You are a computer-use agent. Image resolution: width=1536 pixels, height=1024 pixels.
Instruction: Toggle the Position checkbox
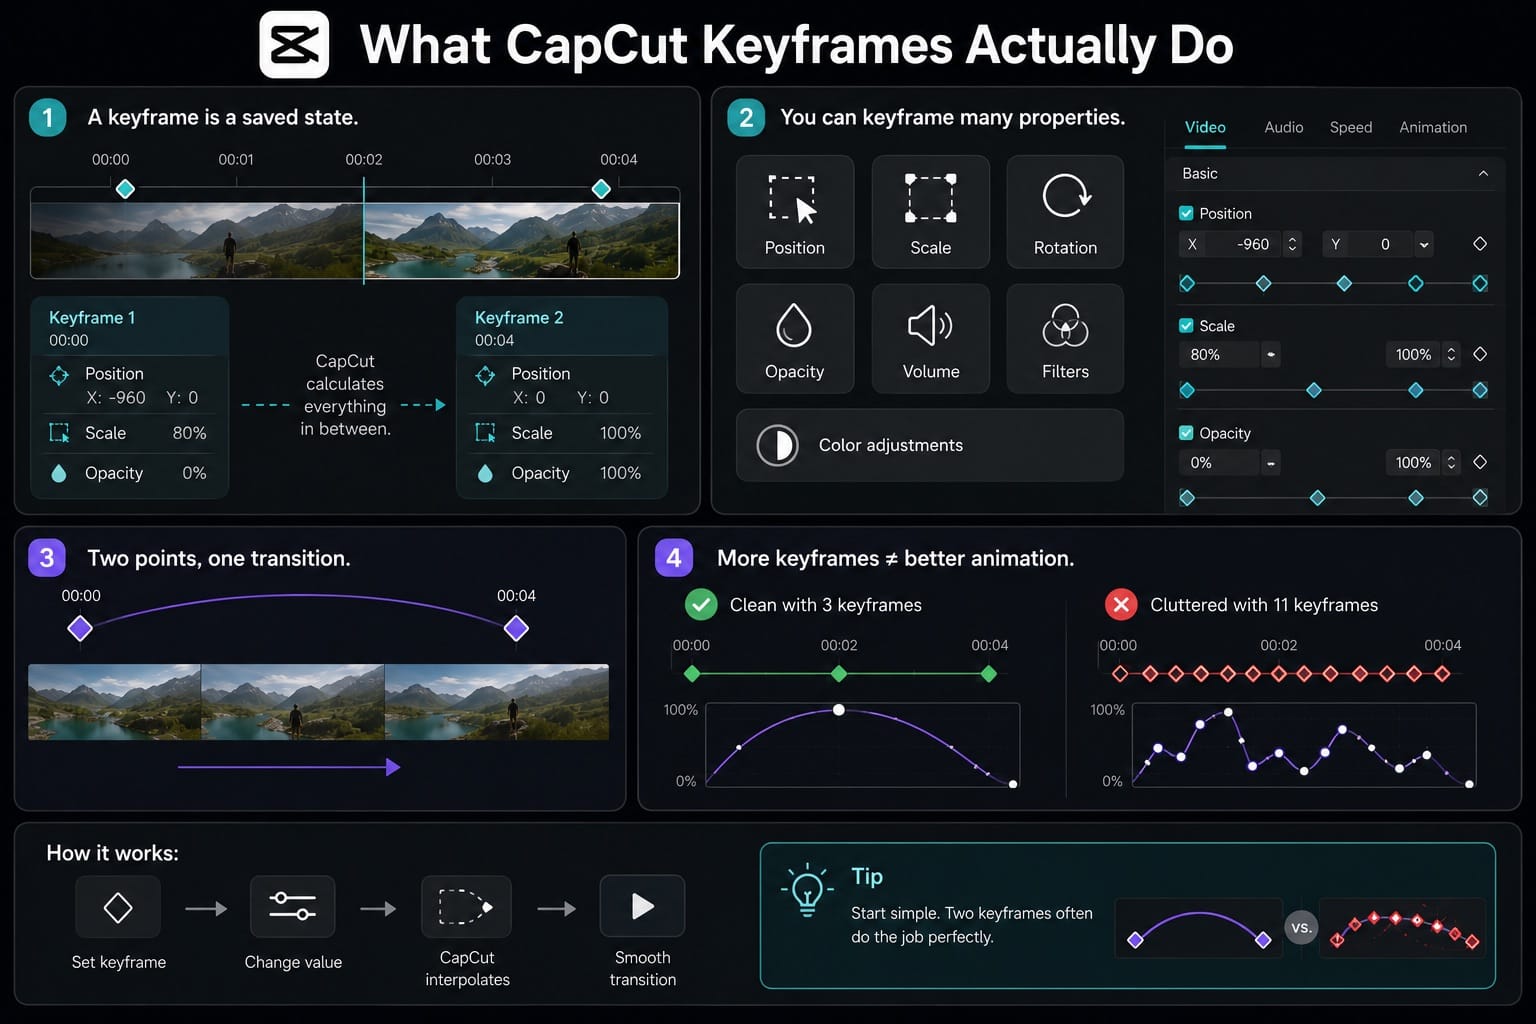pyautogui.click(x=1186, y=213)
